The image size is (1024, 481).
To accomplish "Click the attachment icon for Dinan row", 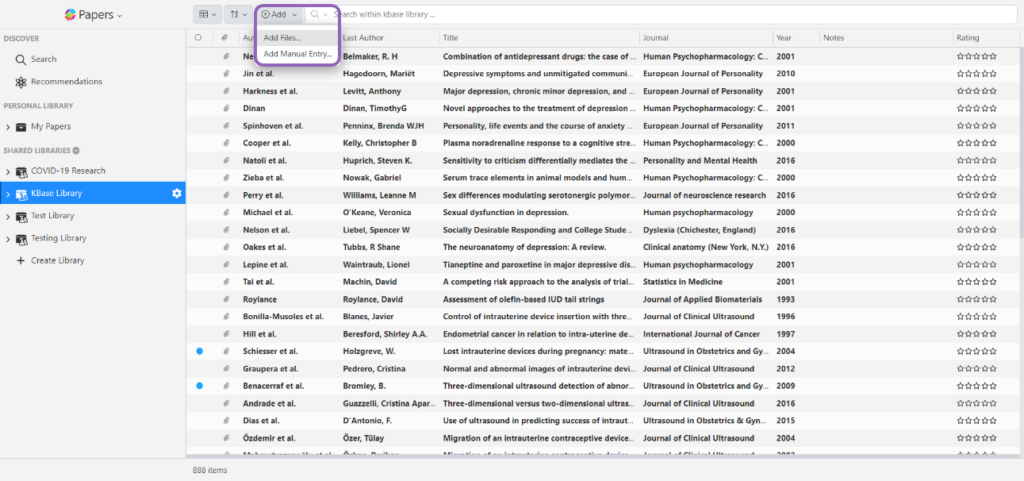I will pos(225,108).
